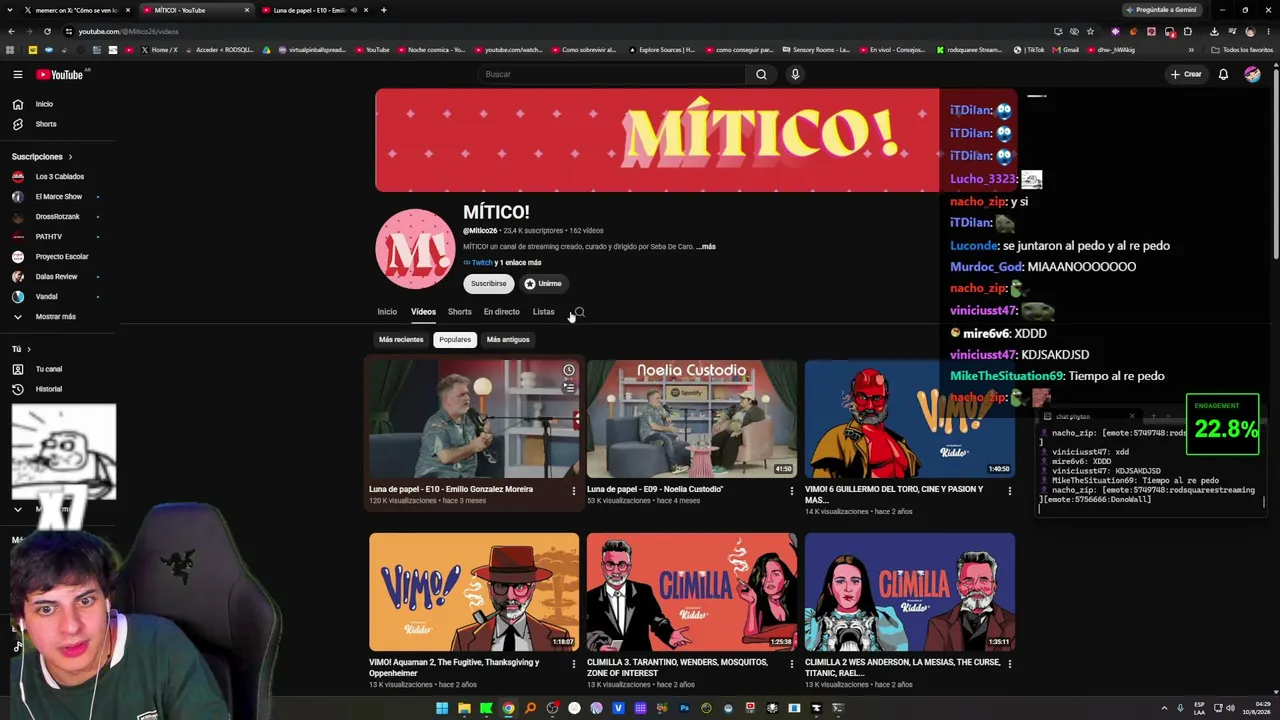Open 'Luna de papel - E09 - Noelia Custodio' title
This screenshot has width=1280, height=720.
click(x=655, y=490)
